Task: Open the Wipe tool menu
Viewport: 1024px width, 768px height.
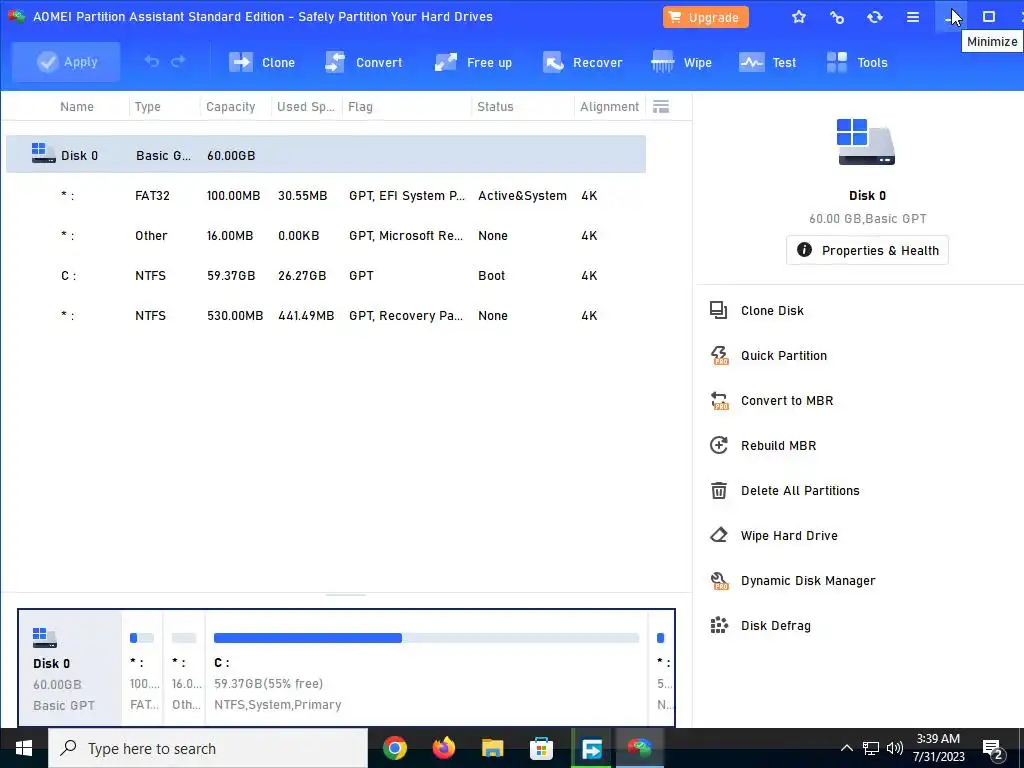Action: (x=682, y=63)
